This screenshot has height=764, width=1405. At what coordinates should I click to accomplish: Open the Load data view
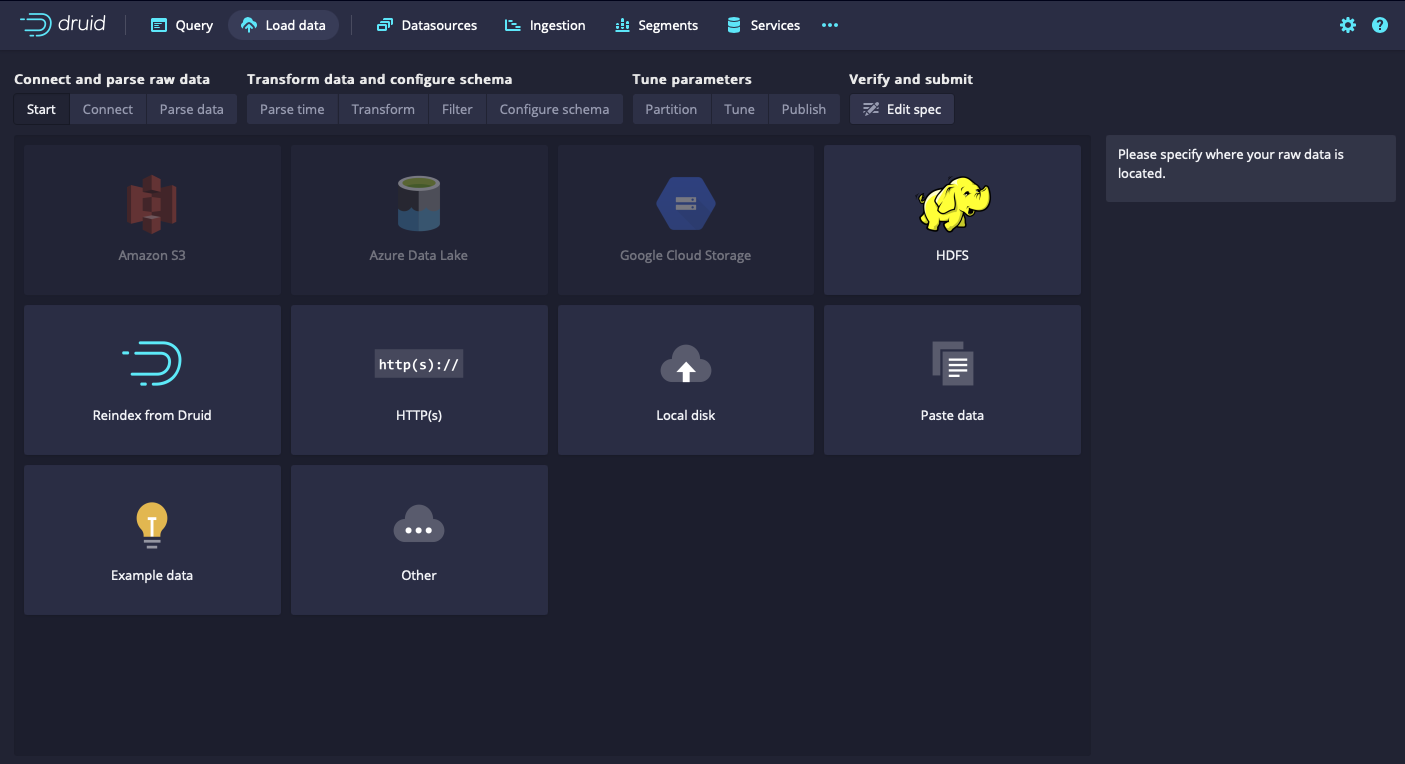coord(283,25)
